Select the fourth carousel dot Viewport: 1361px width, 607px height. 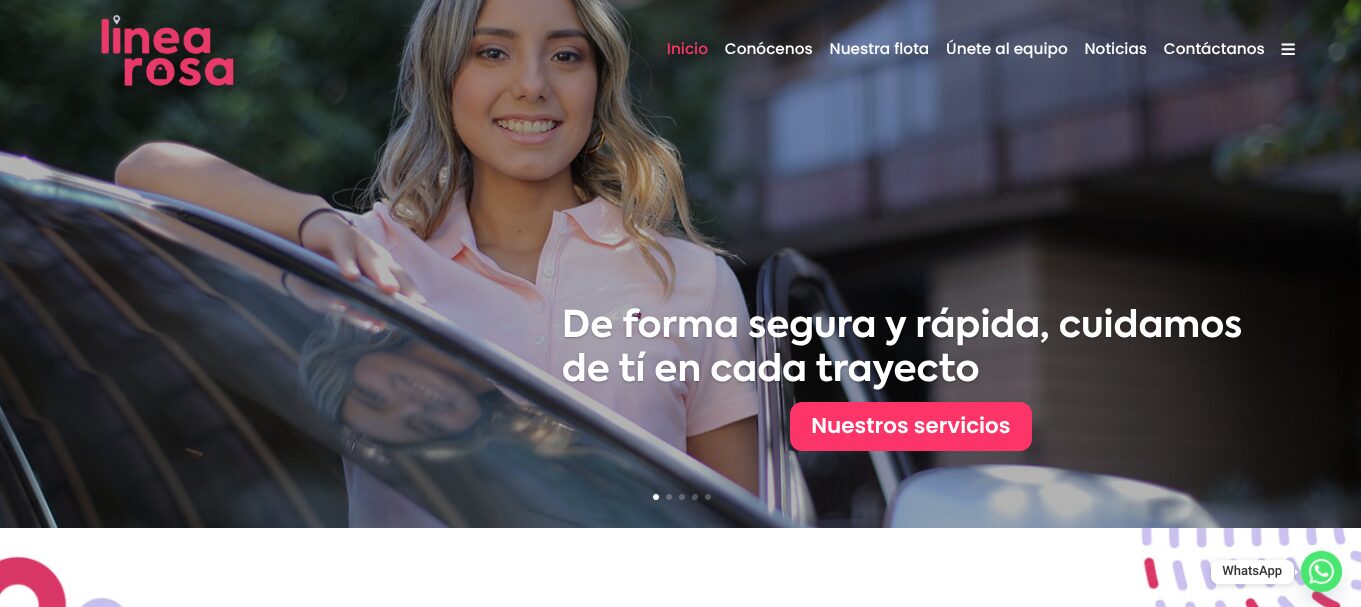695,496
